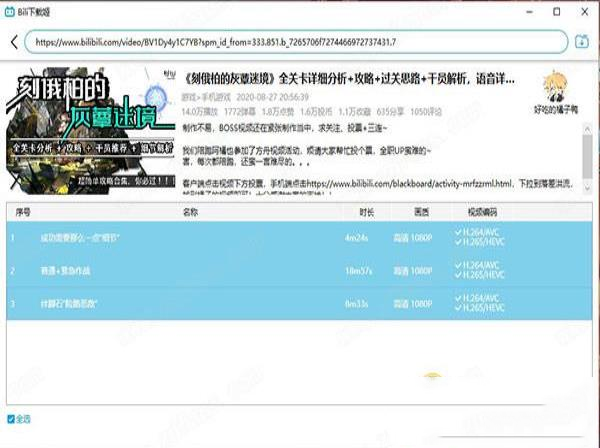Viewport: 600px width, 448px height.
Task: Click the 名称 column header
Action: pyautogui.click(x=190, y=212)
